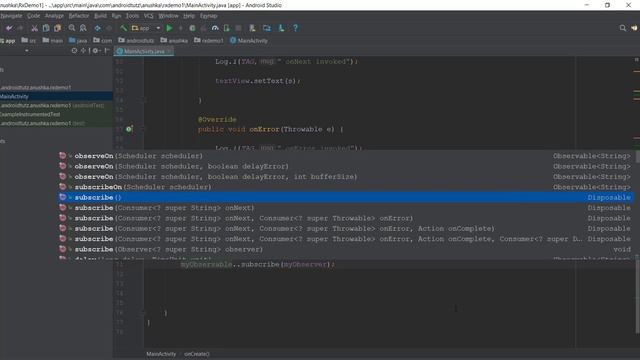Choose subscribe(Observer observer) void completion

click(x=345, y=249)
